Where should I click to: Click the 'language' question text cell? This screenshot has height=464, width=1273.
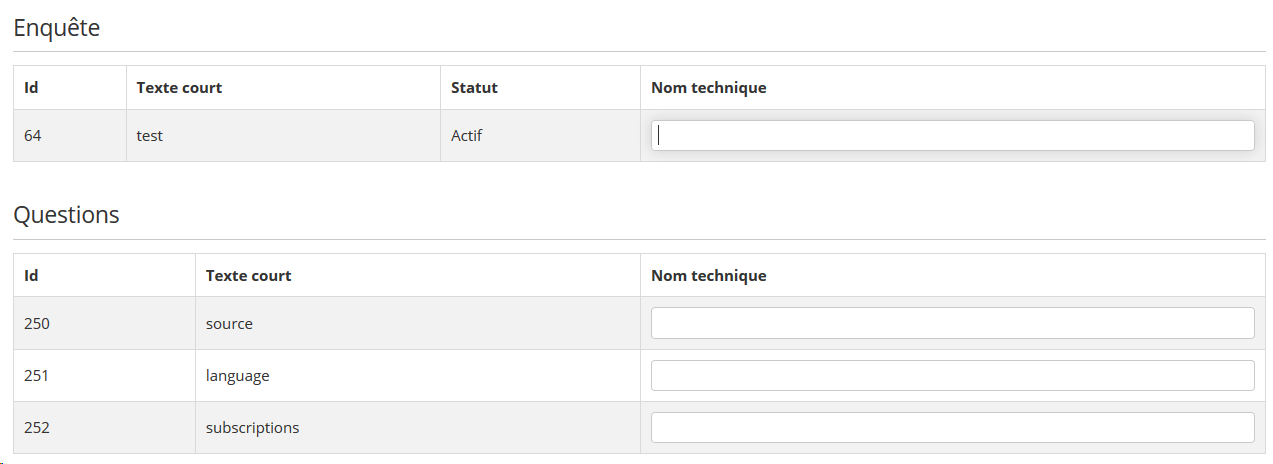(x=238, y=376)
